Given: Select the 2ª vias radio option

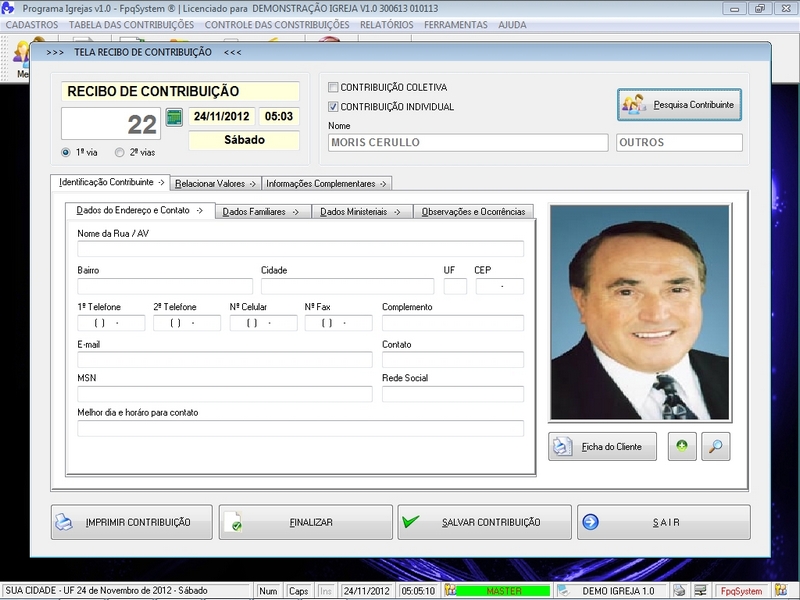Looking at the screenshot, I should click(x=120, y=153).
